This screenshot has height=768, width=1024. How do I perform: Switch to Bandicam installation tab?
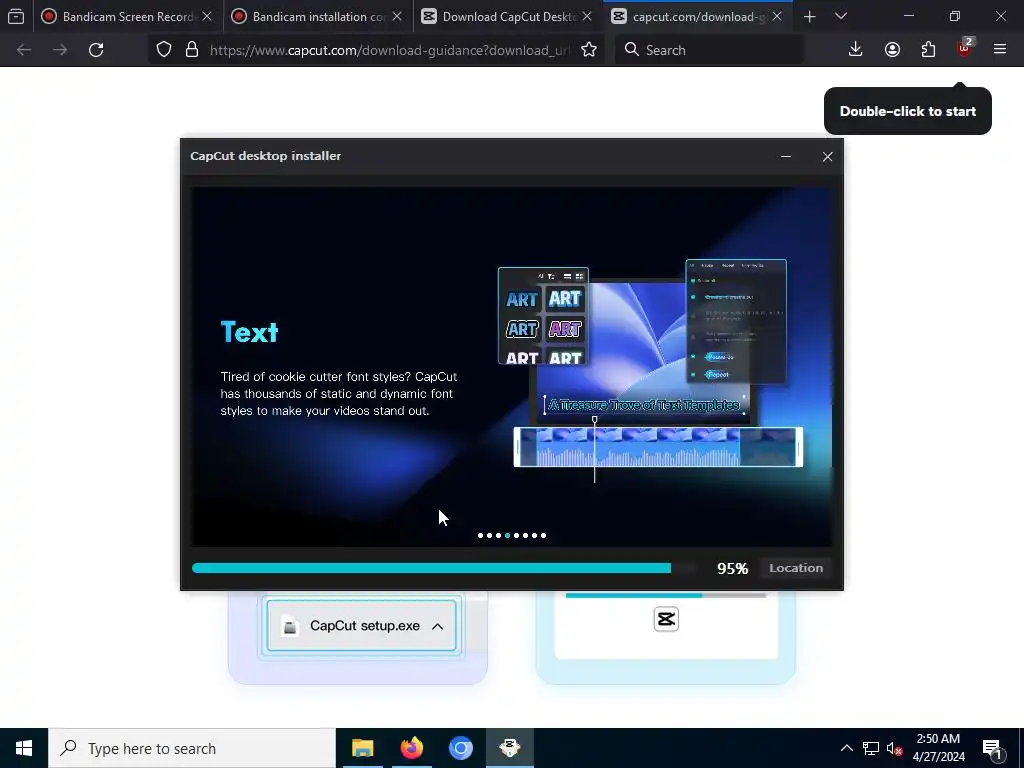[x=316, y=16]
